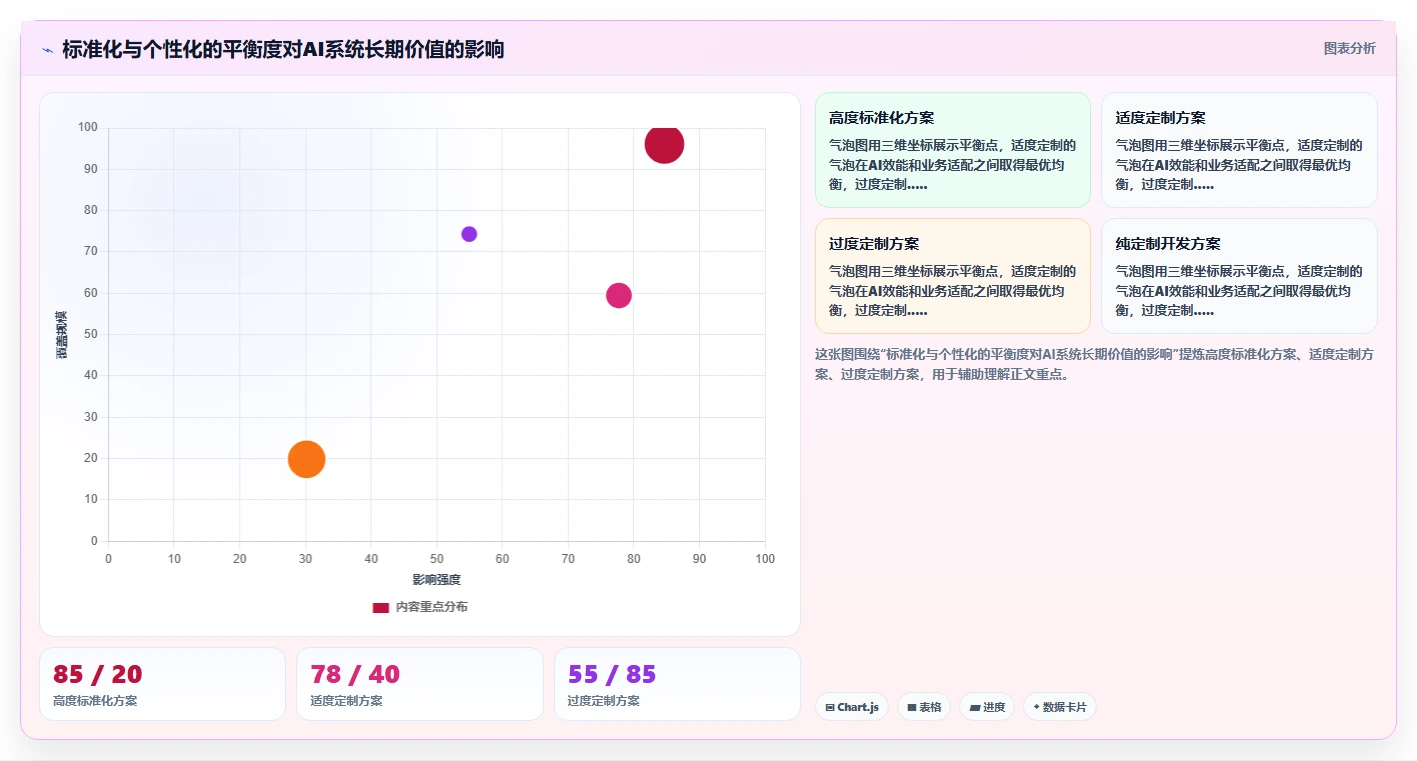Open the 高度标准化方案 info card
Viewport: 1417px width, 761px height.
coord(953,150)
